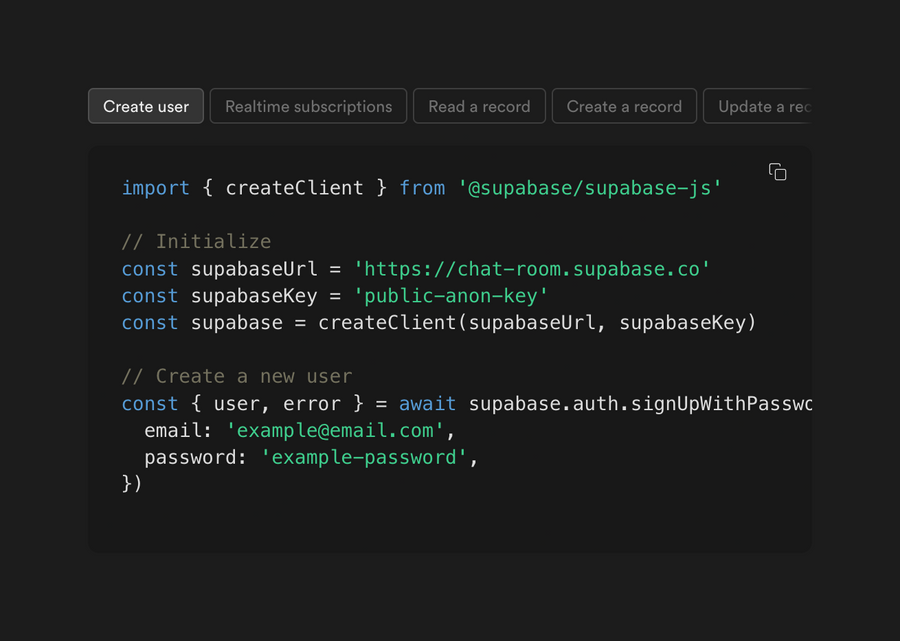Click the '// Create a new user' comment
Screen dimensions: 900x641
point(235,375)
